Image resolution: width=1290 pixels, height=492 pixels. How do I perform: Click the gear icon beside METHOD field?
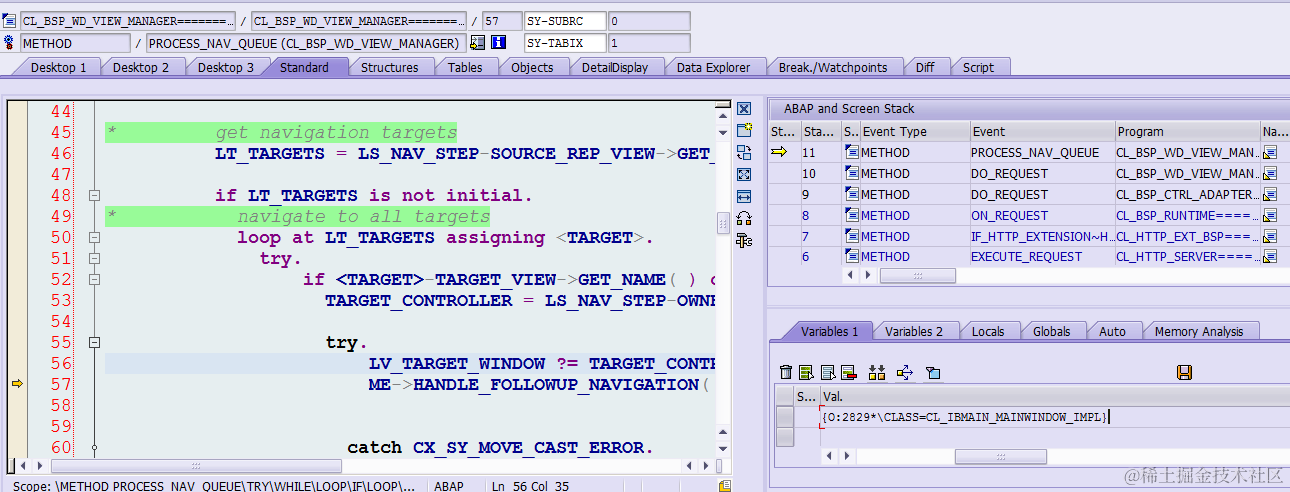click(x=10, y=43)
